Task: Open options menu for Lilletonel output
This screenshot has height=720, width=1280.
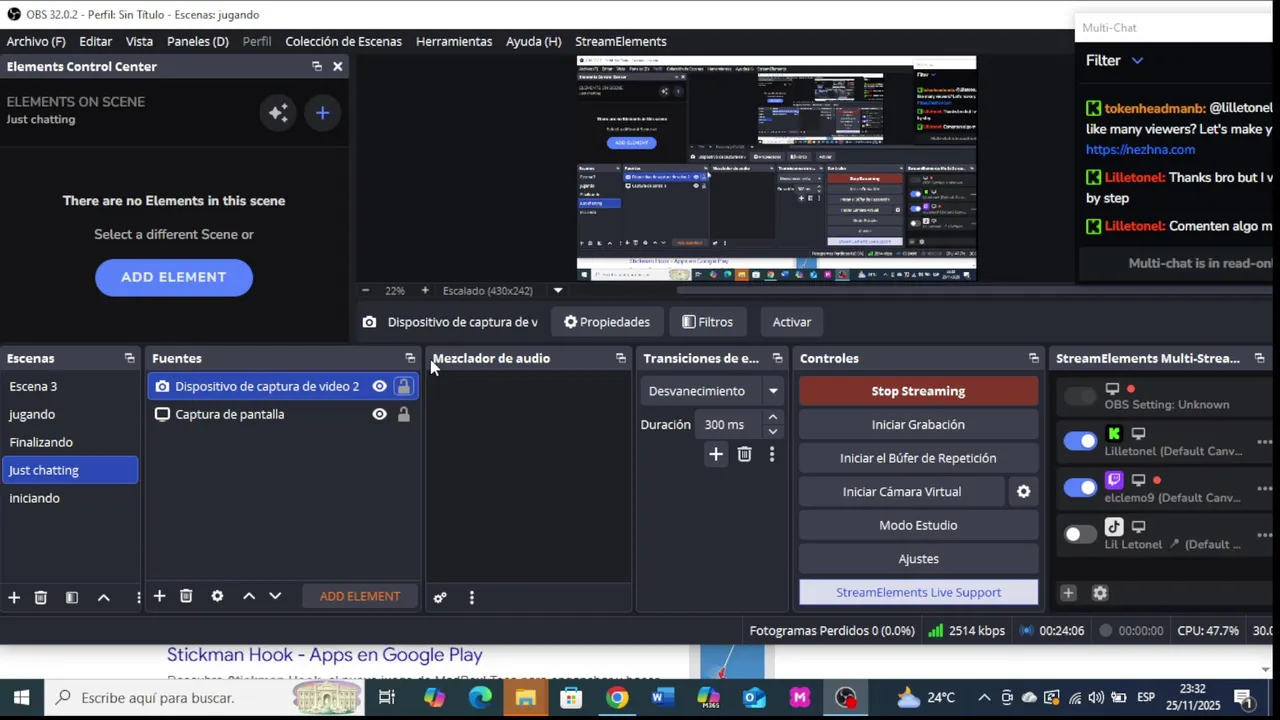Action: (x=1264, y=441)
